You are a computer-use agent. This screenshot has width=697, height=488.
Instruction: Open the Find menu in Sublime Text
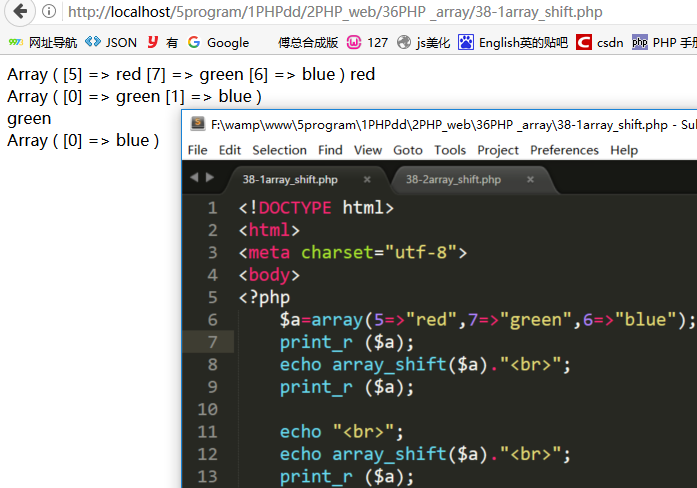coord(330,150)
